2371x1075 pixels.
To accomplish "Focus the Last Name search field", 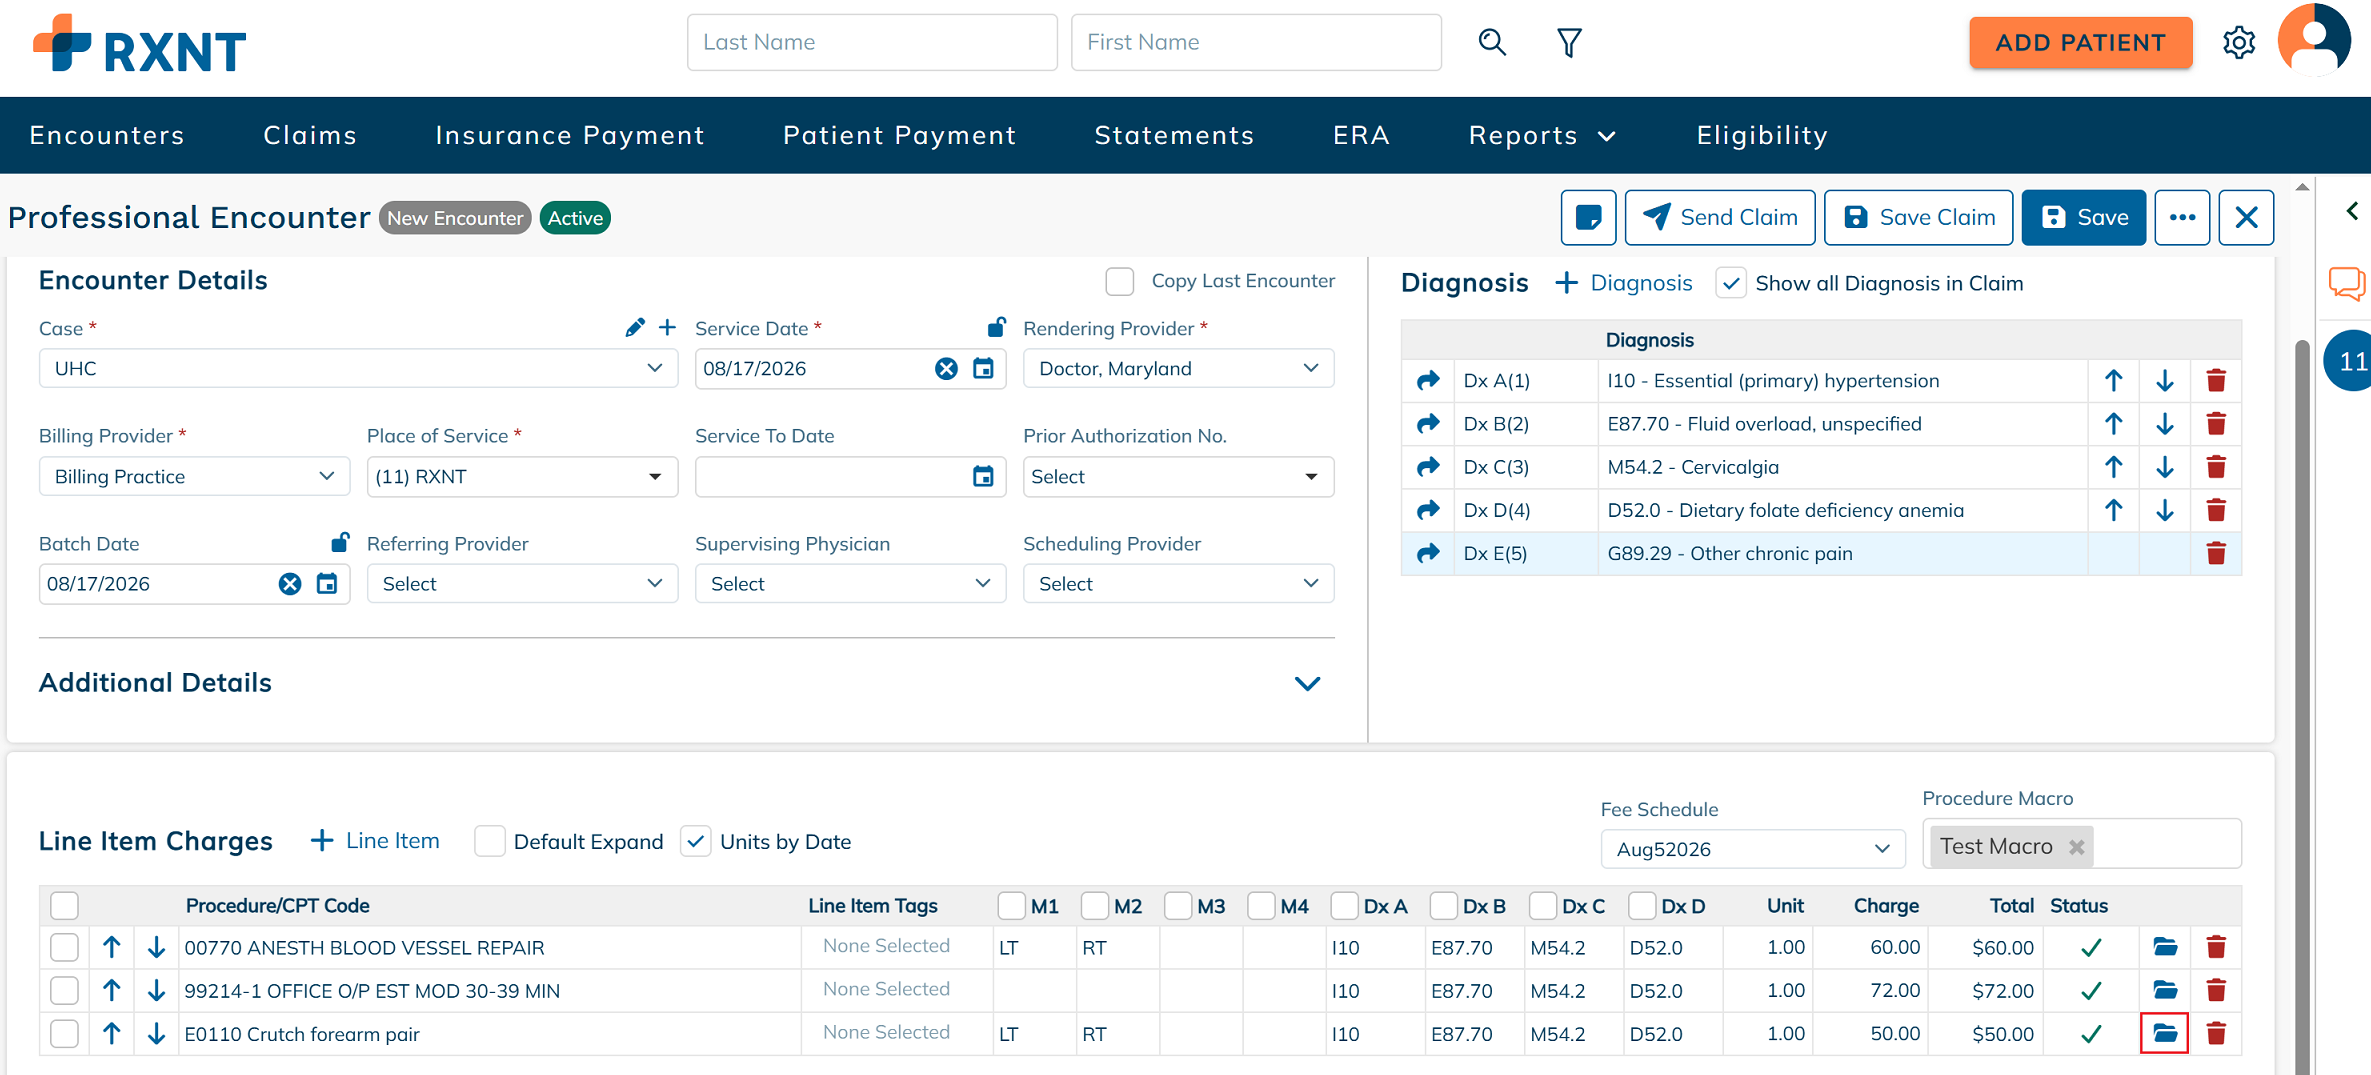I will [872, 42].
